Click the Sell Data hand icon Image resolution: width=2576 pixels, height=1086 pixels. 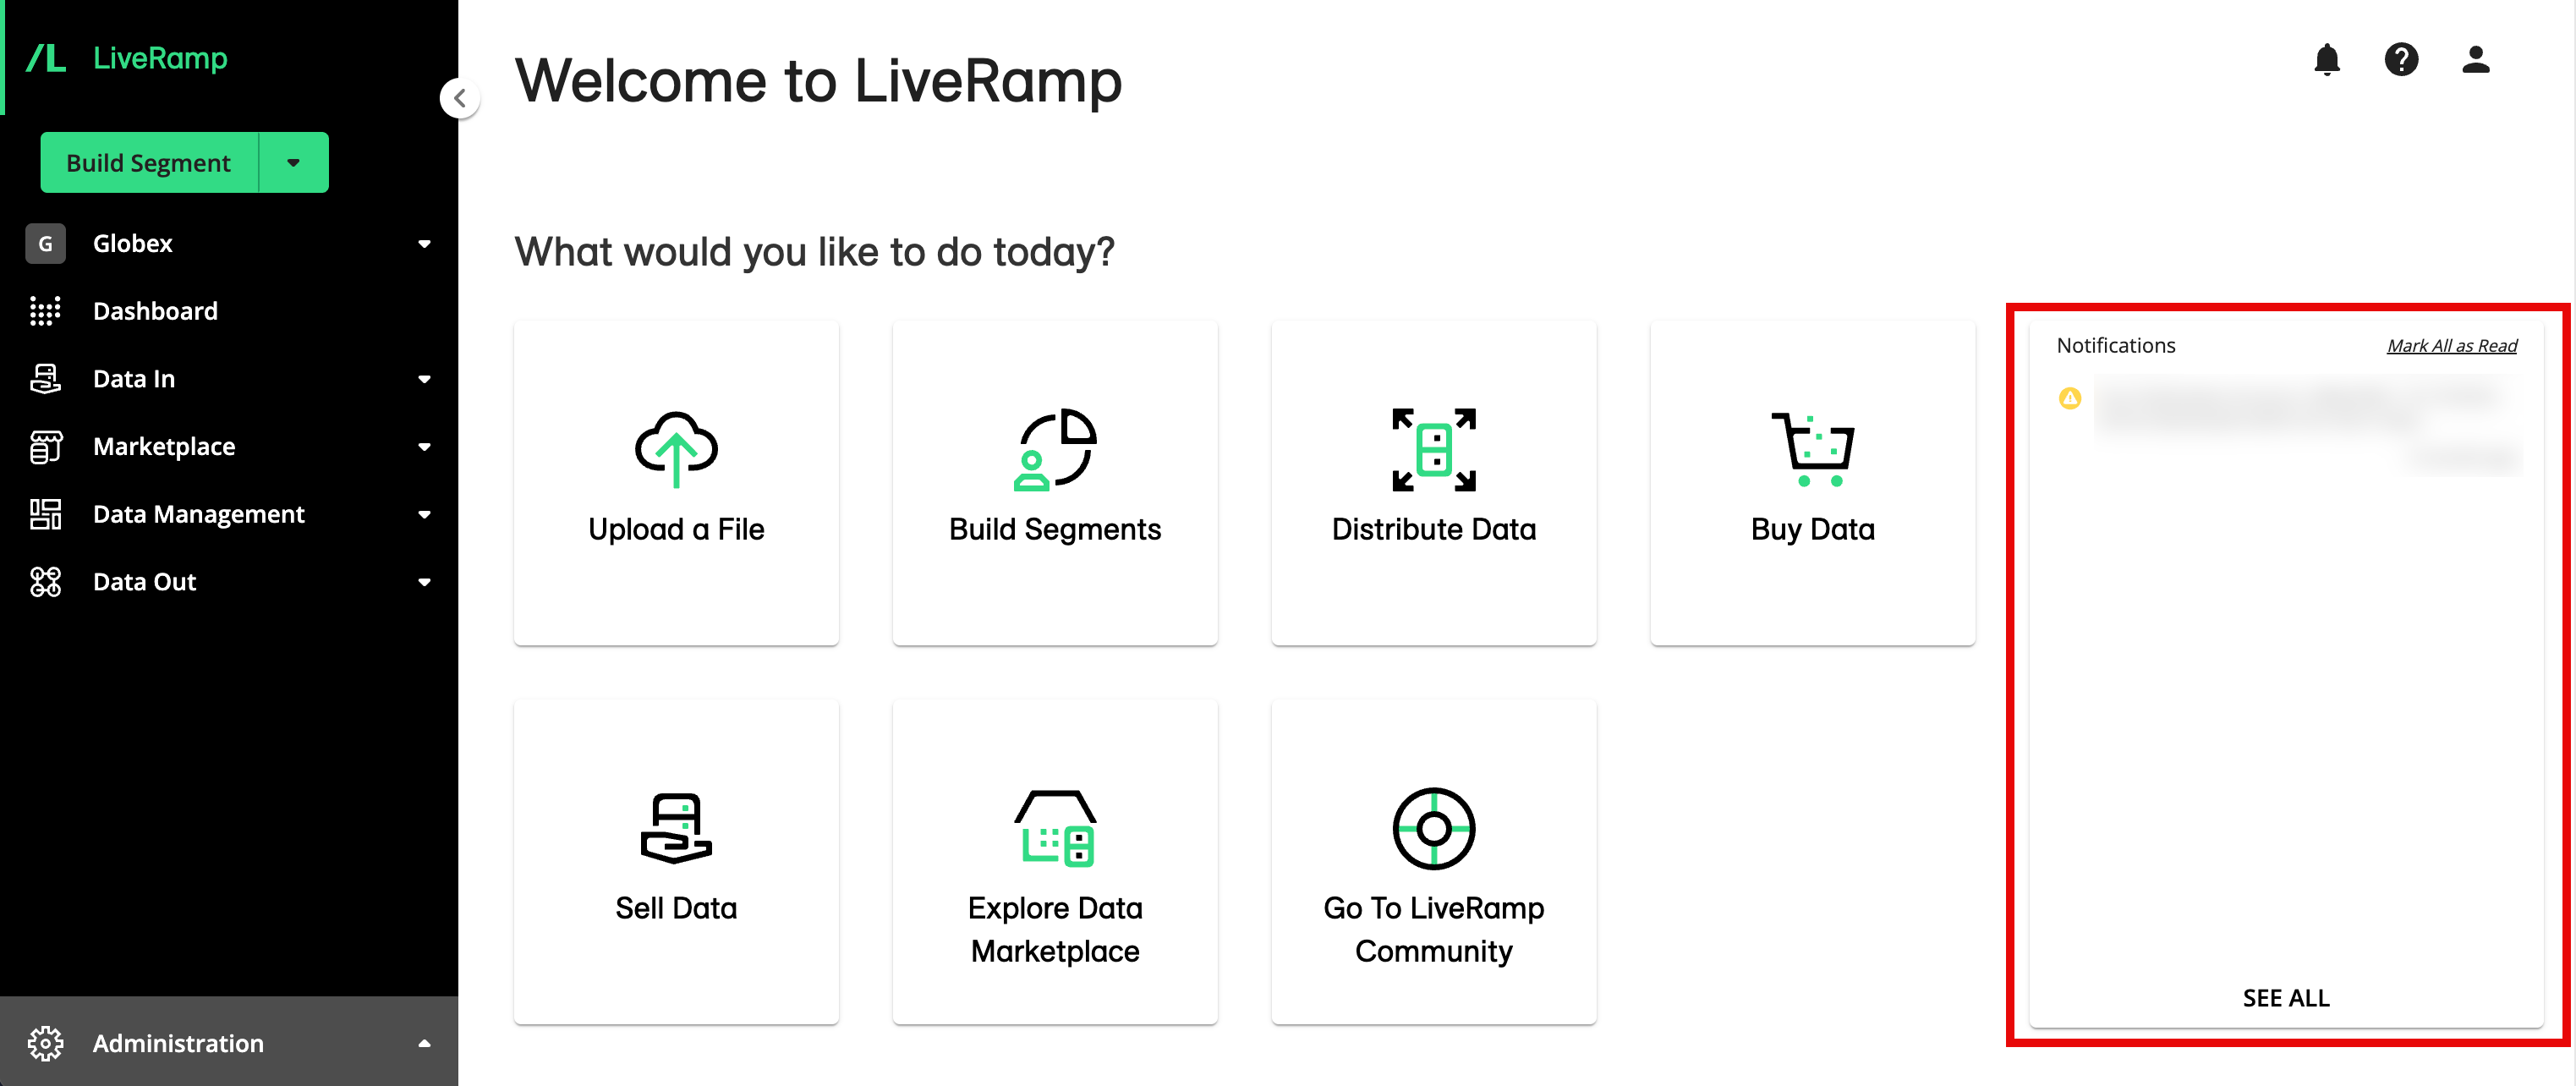coord(676,827)
